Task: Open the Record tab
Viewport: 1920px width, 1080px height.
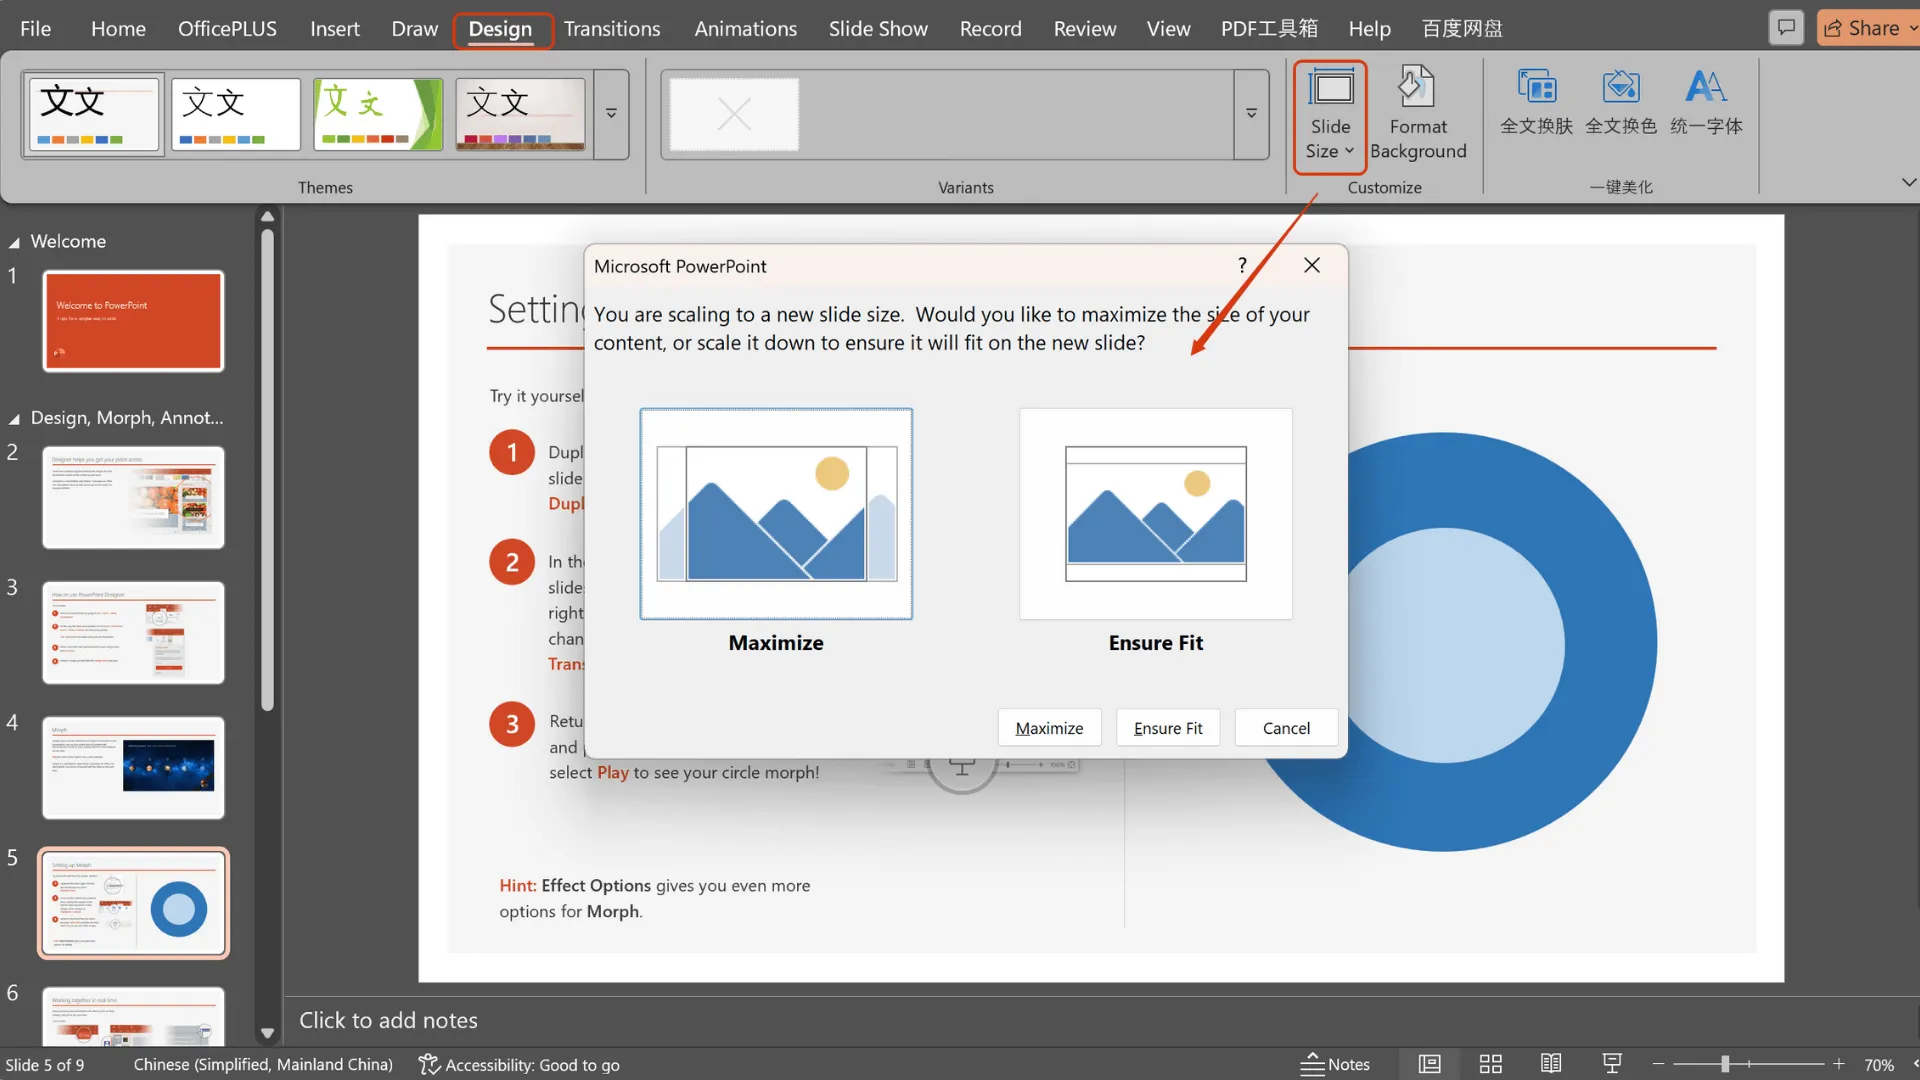Action: click(990, 29)
